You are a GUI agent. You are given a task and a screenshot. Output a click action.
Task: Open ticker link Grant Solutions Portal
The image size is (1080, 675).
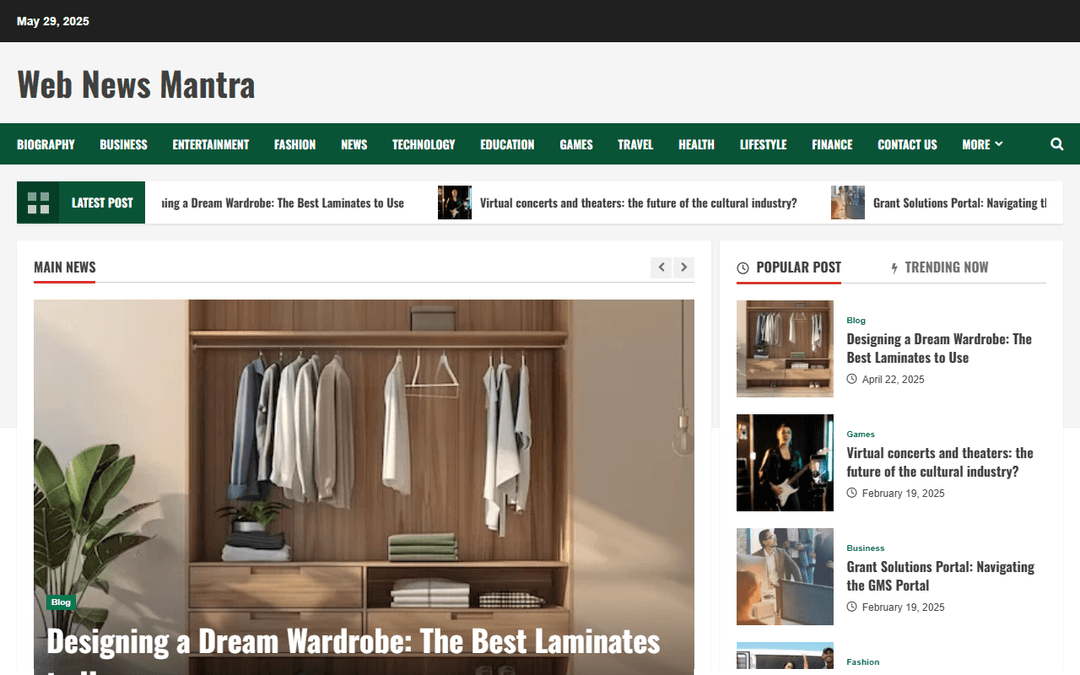(x=959, y=202)
